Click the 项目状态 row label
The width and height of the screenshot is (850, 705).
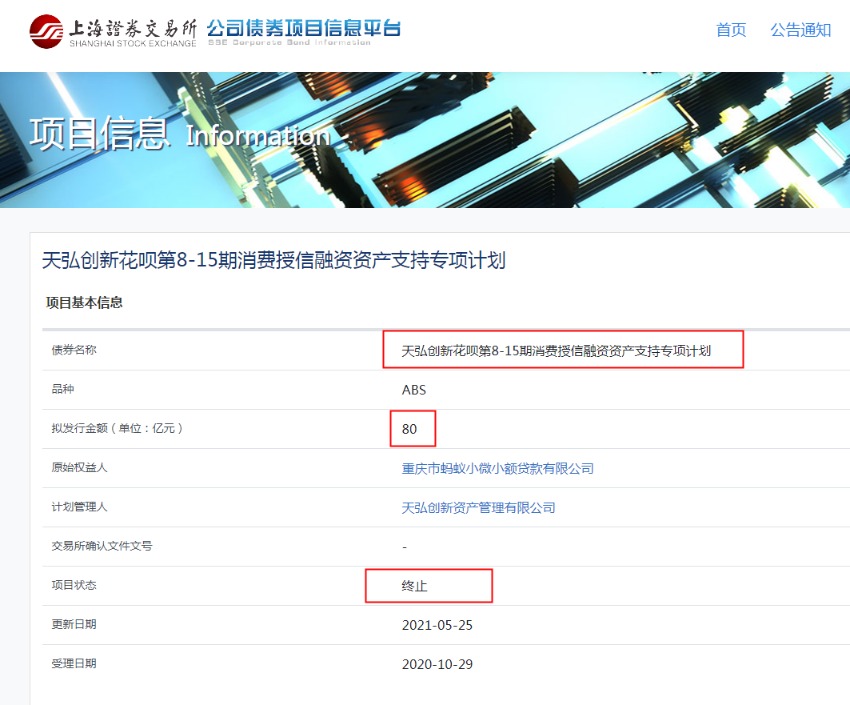(74, 585)
